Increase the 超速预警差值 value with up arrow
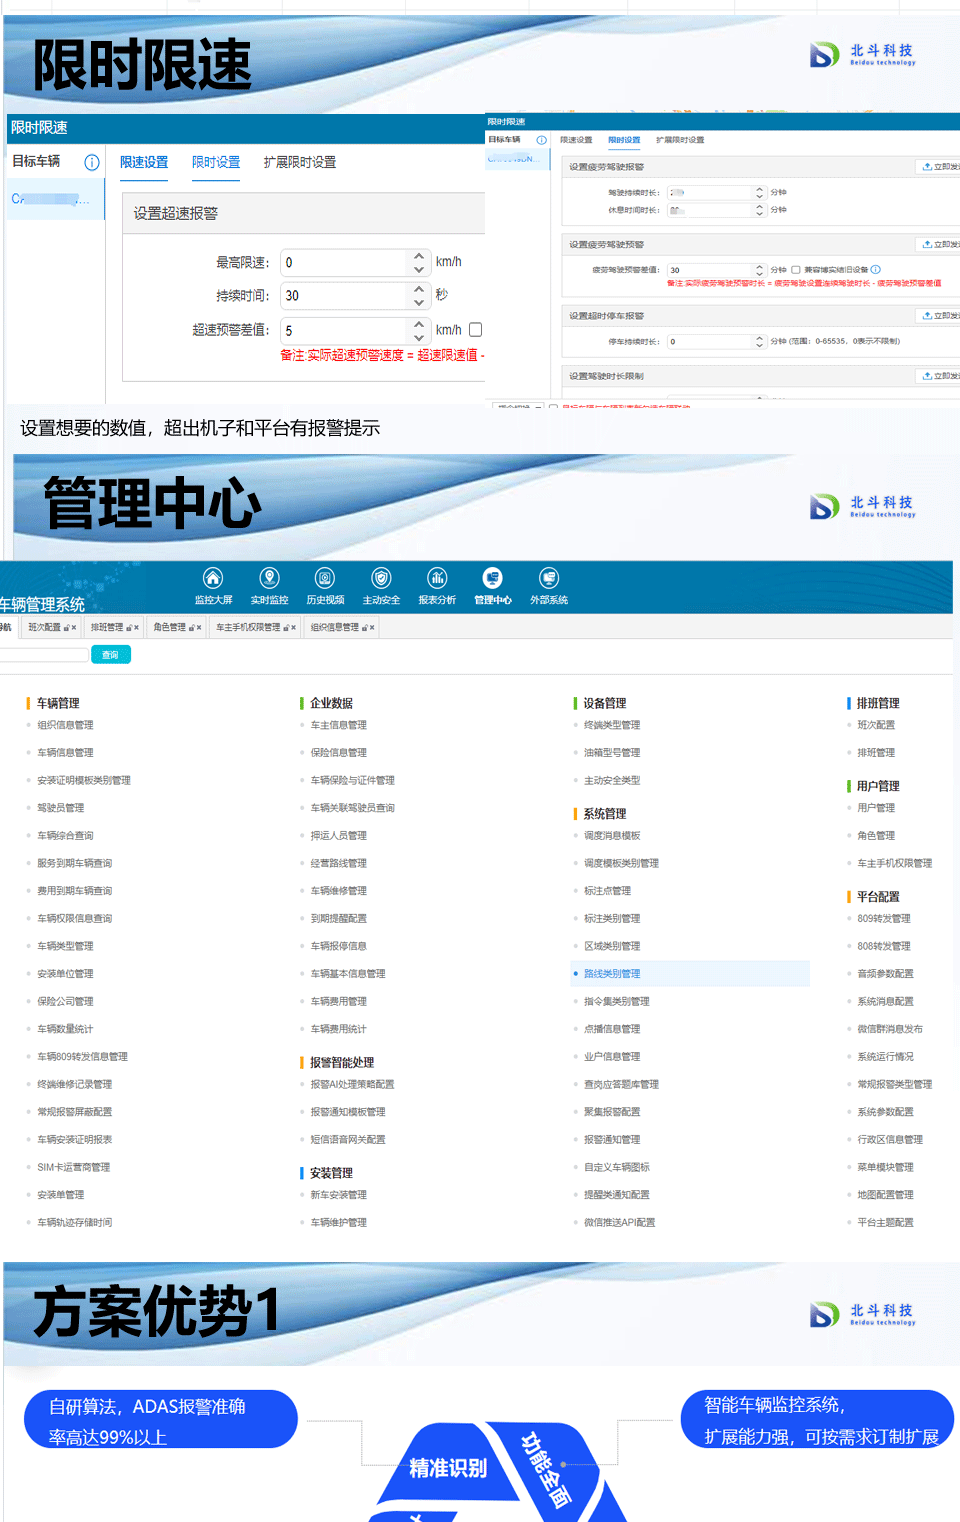Screen dimensions: 960x1522 pyautogui.click(x=419, y=324)
